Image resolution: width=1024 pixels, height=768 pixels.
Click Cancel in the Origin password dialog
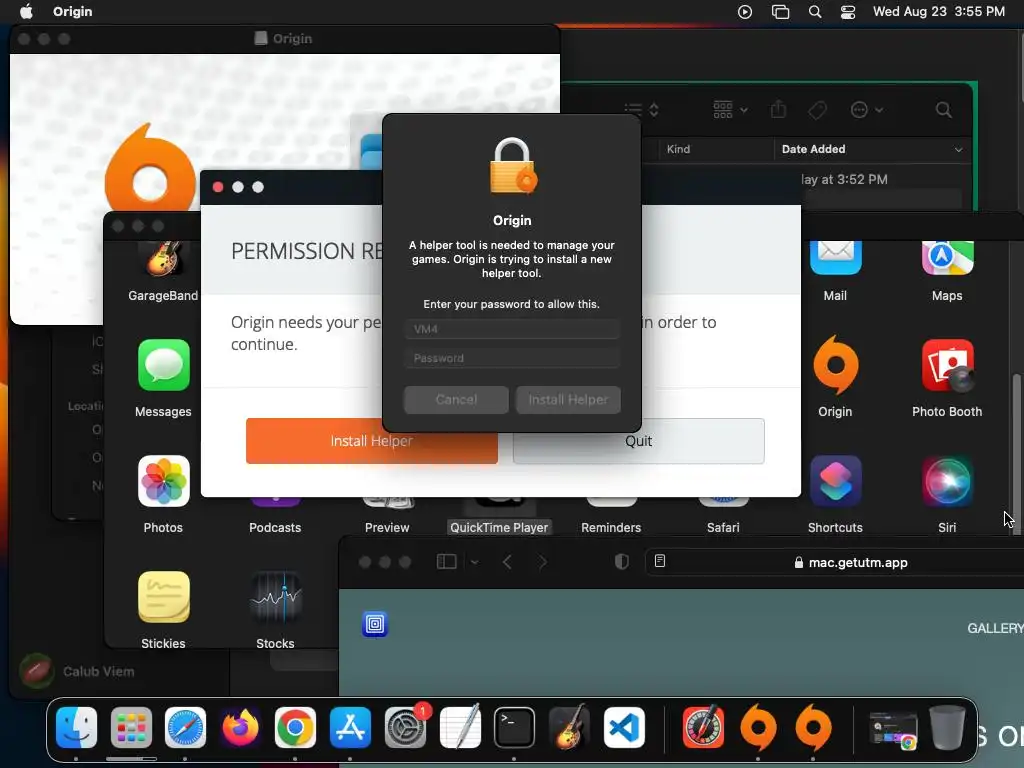tap(456, 400)
